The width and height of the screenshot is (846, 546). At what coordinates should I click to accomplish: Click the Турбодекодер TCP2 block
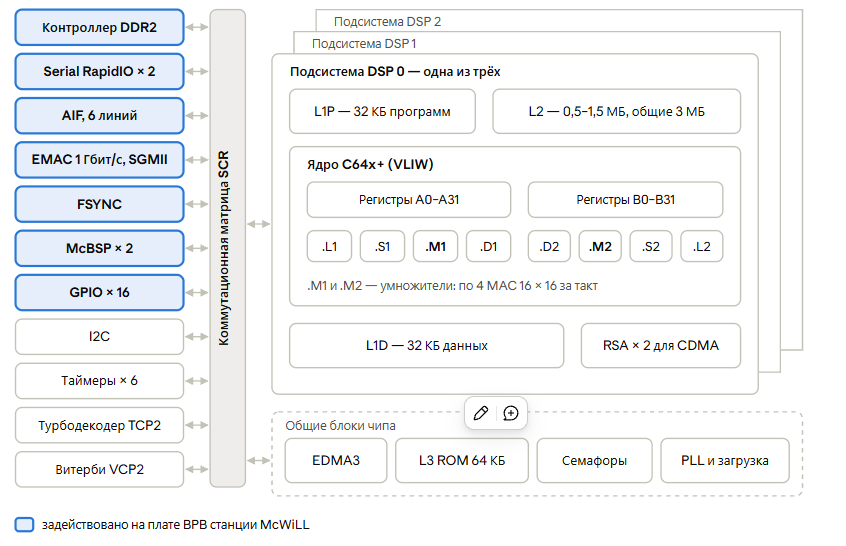[x=99, y=425]
